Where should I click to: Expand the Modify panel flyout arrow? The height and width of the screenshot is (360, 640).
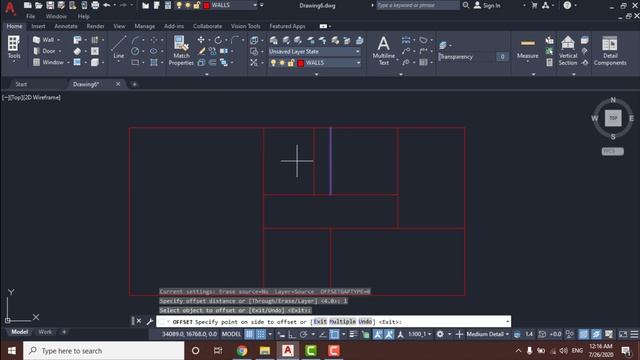207,74
